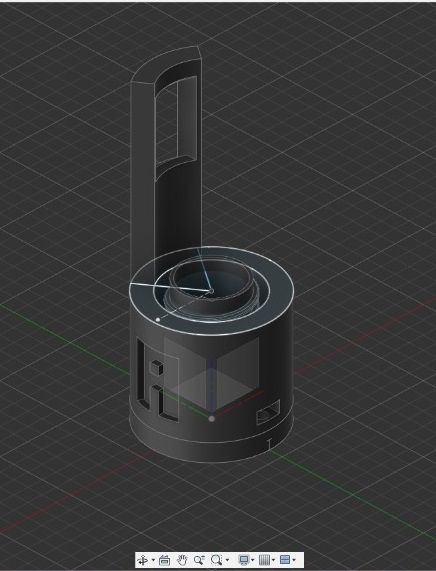Open the Display Settings dropdown arrow
Viewport: 436px width, 571px height.
pyautogui.click(x=252, y=560)
